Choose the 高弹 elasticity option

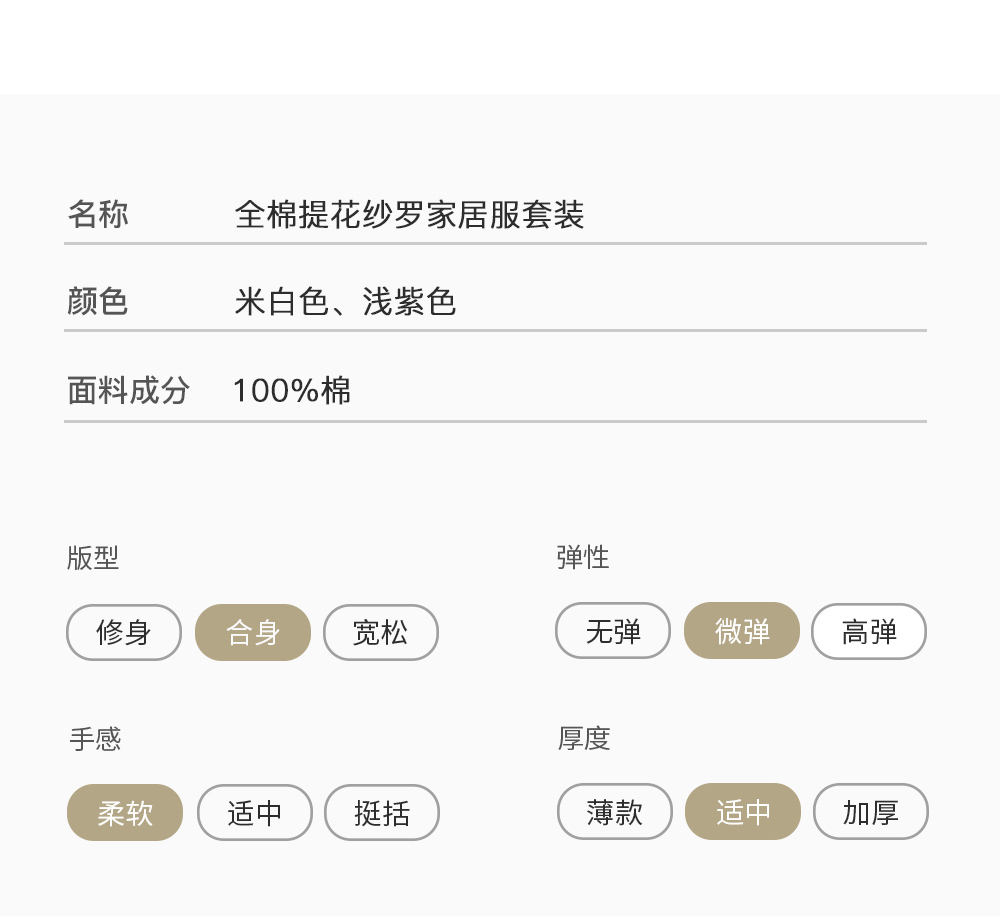pyautogui.click(x=869, y=632)
